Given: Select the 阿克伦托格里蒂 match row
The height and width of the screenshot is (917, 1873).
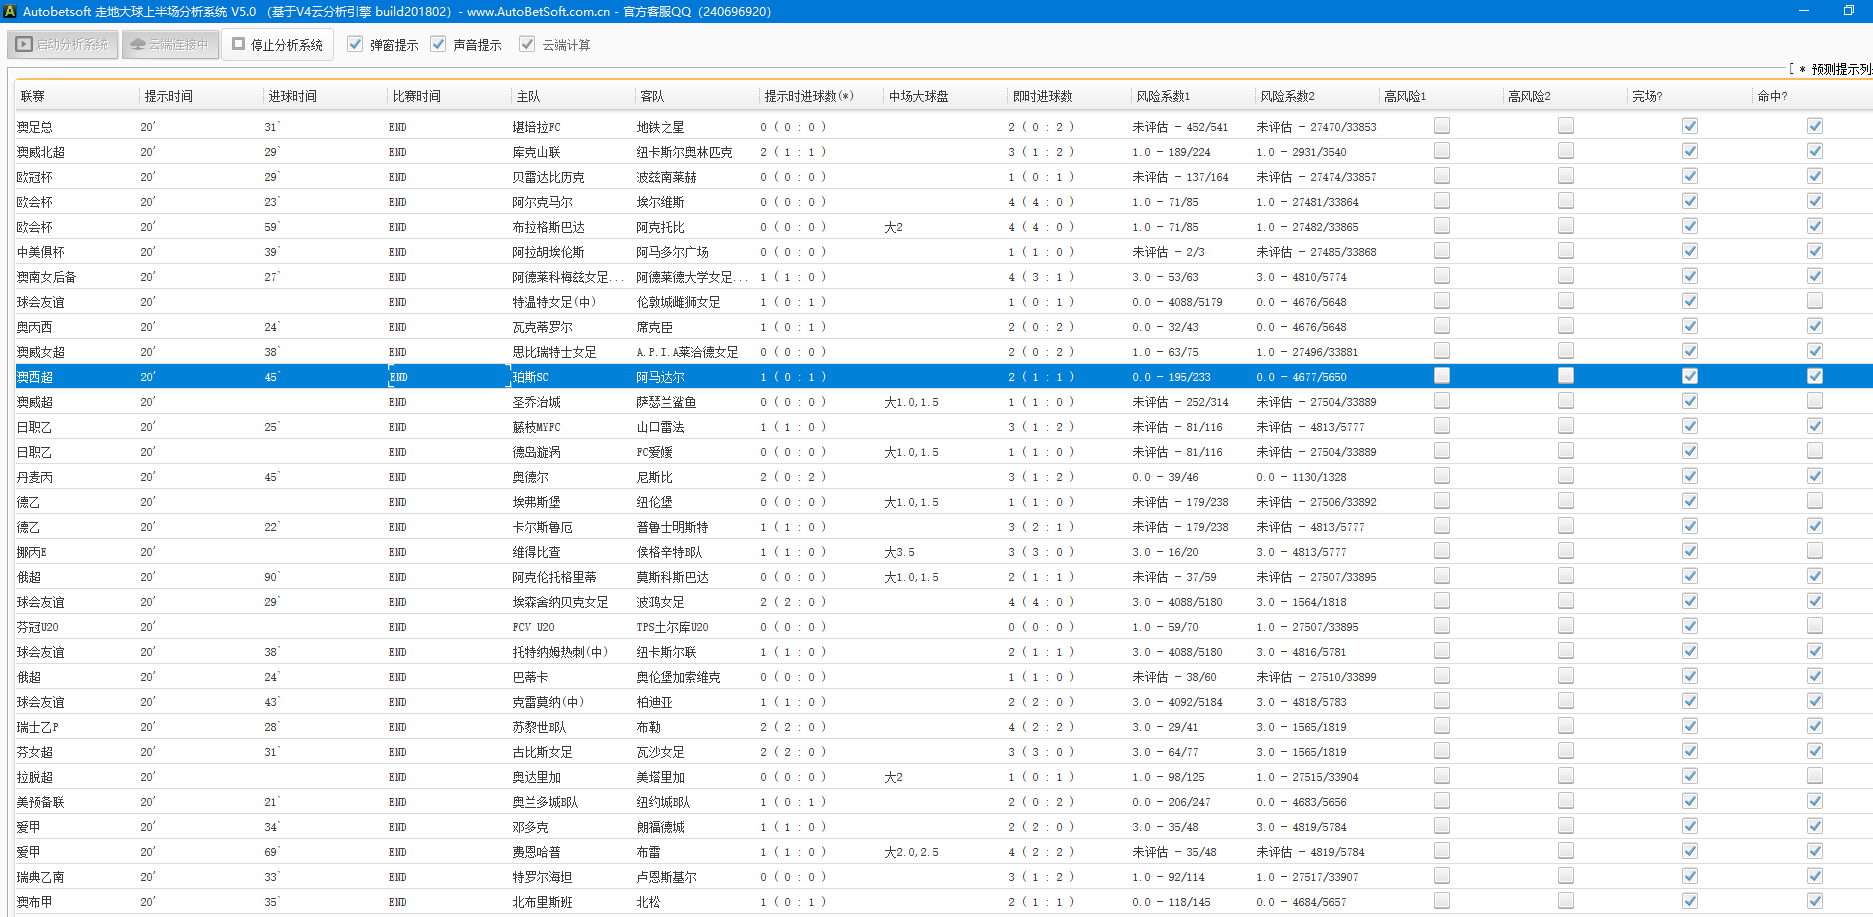Looking at the screenshot, I should coord(554,577).
